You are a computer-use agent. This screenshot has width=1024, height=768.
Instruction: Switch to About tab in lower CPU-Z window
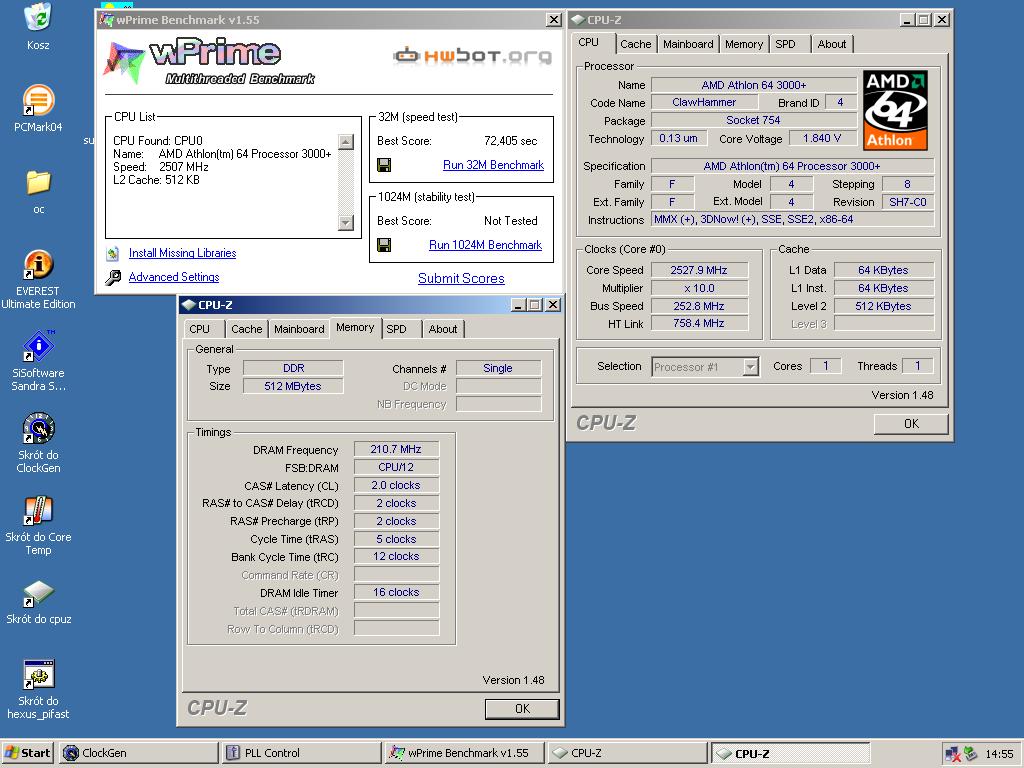(x=443, y=329)
